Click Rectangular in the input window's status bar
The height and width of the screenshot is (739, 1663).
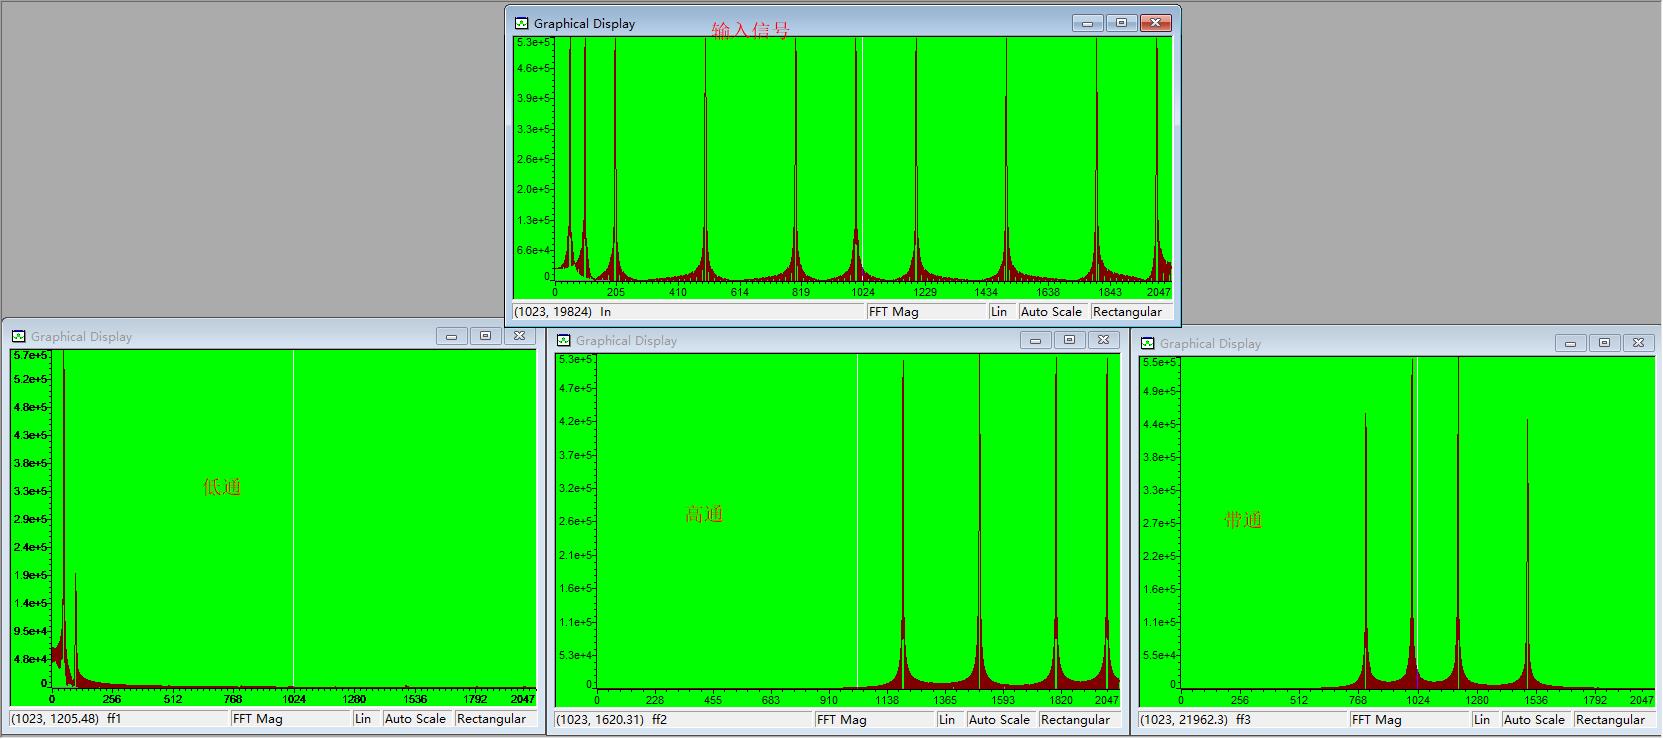pos(1127,312)
